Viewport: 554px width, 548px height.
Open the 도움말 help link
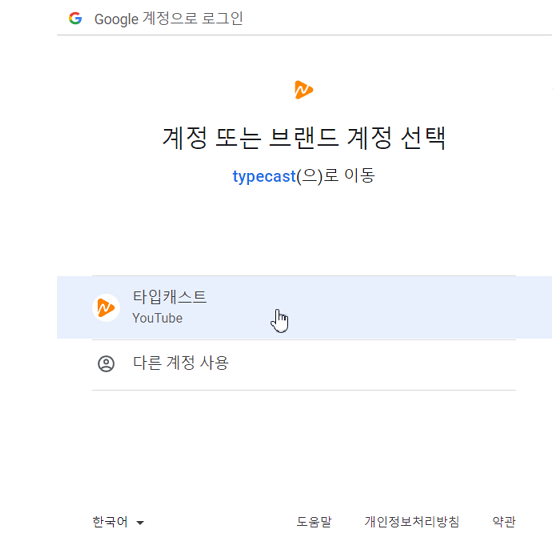314,522
